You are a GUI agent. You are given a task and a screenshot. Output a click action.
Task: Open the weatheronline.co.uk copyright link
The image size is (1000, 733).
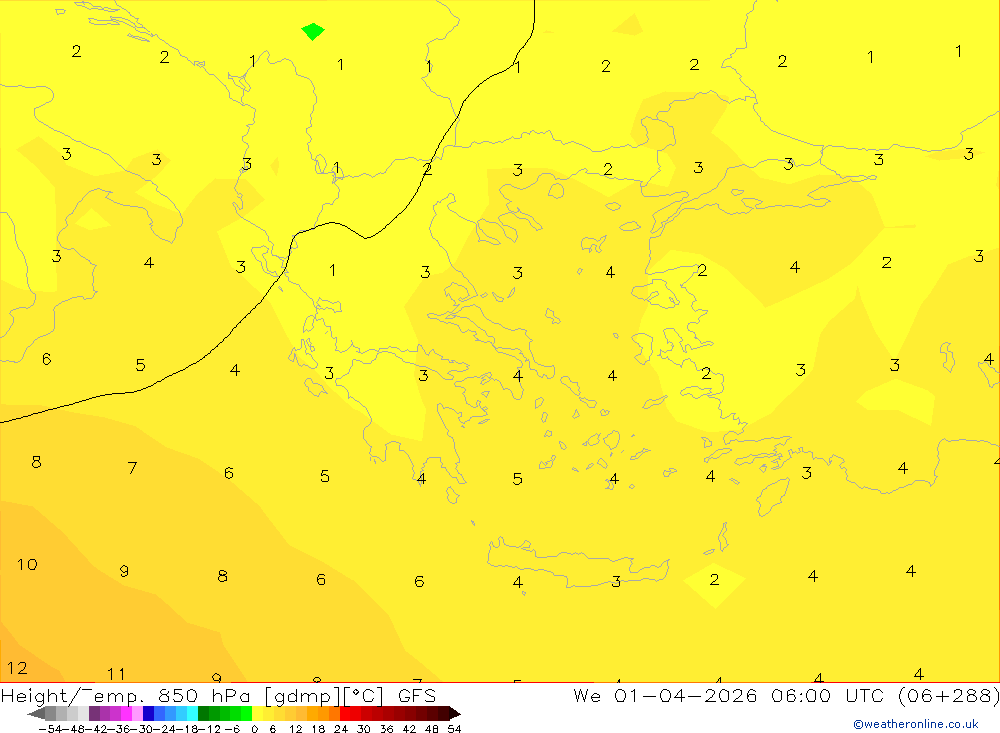(916, 724)
